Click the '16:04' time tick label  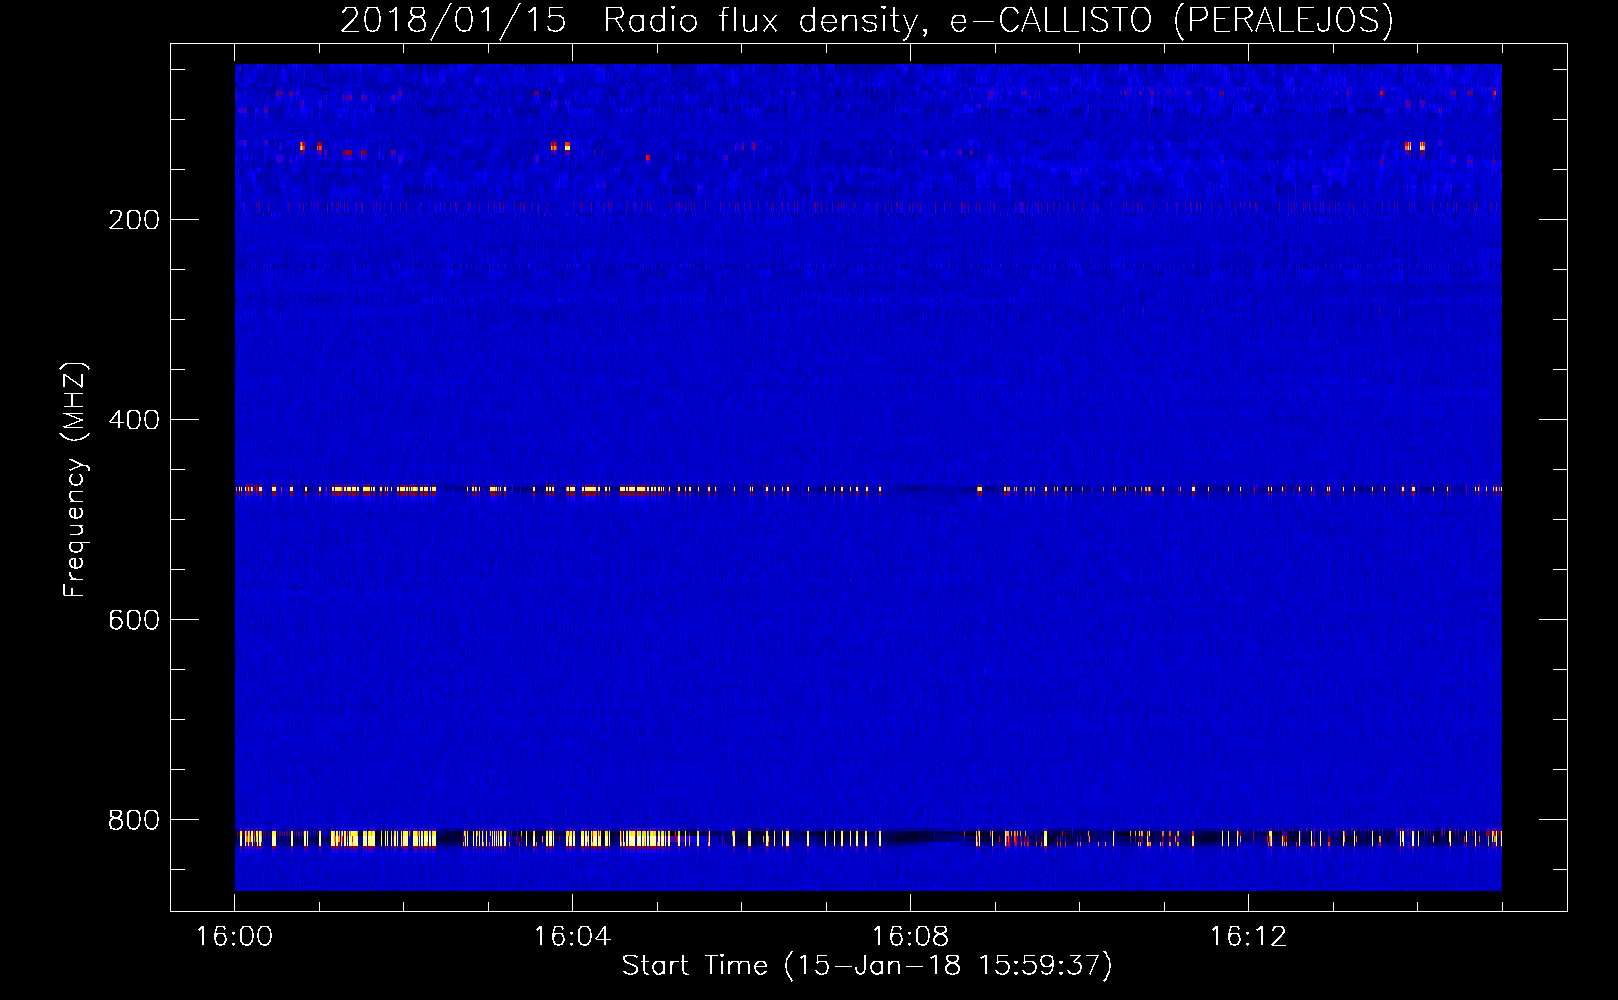click(x=572, y=937)
